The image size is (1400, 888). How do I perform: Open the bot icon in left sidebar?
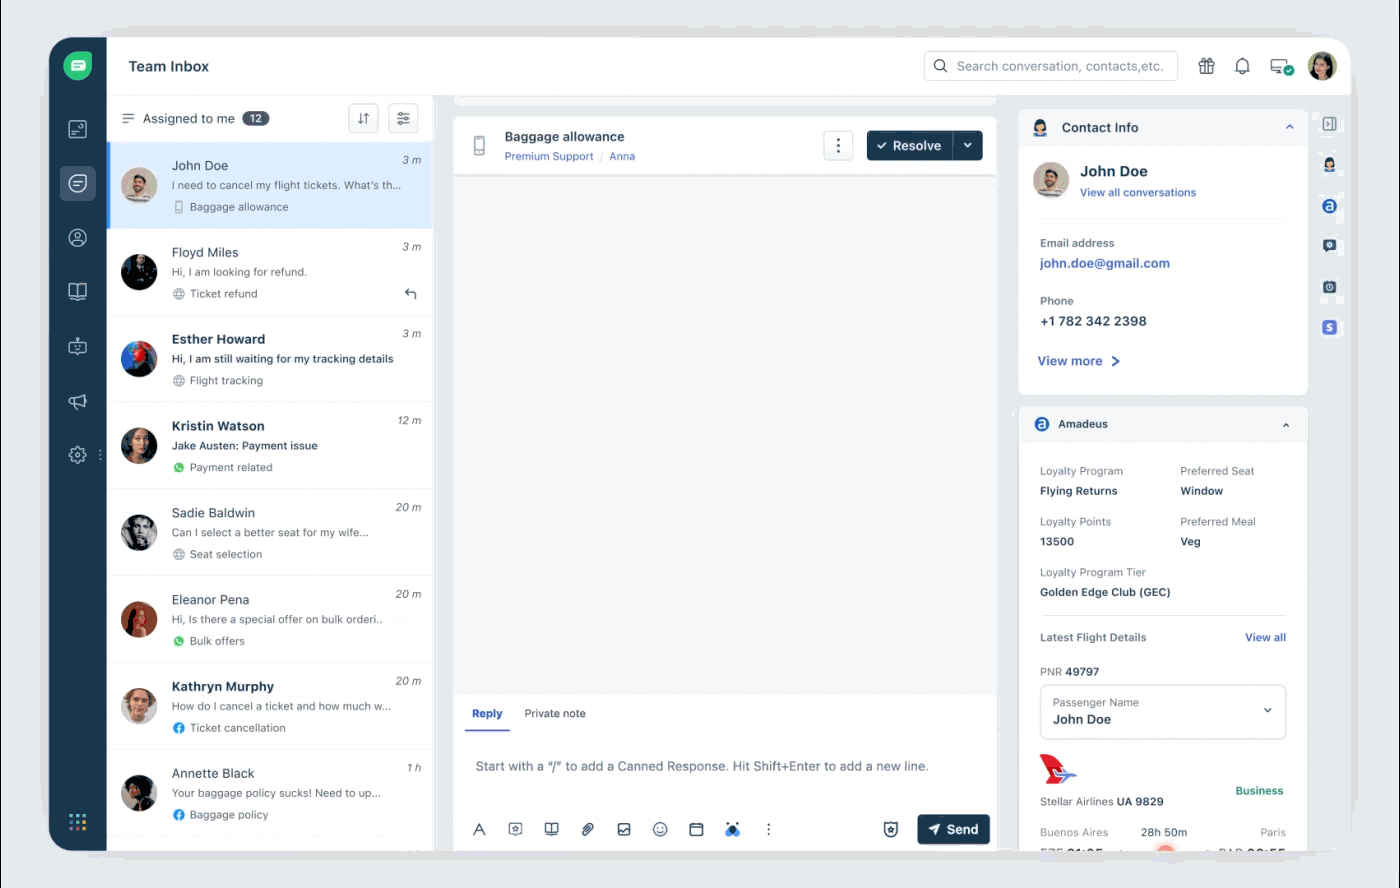point(77,347)
